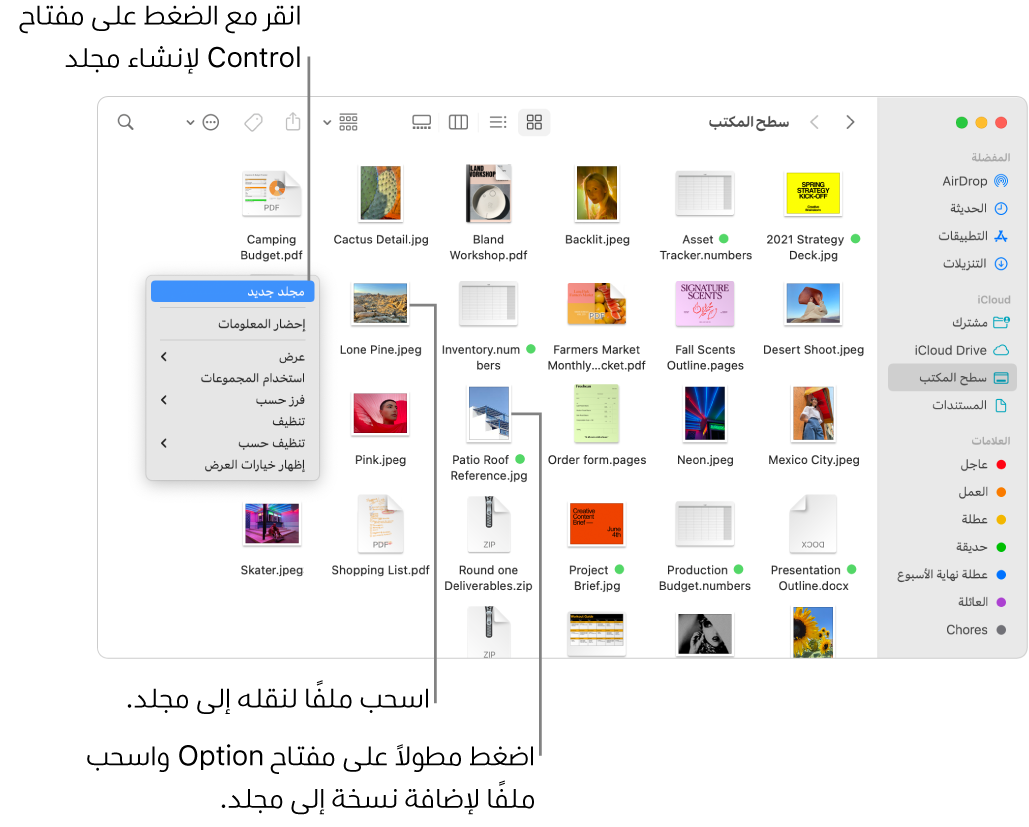
Task: Click the back navigation arrow
Action: pos(850,122)
